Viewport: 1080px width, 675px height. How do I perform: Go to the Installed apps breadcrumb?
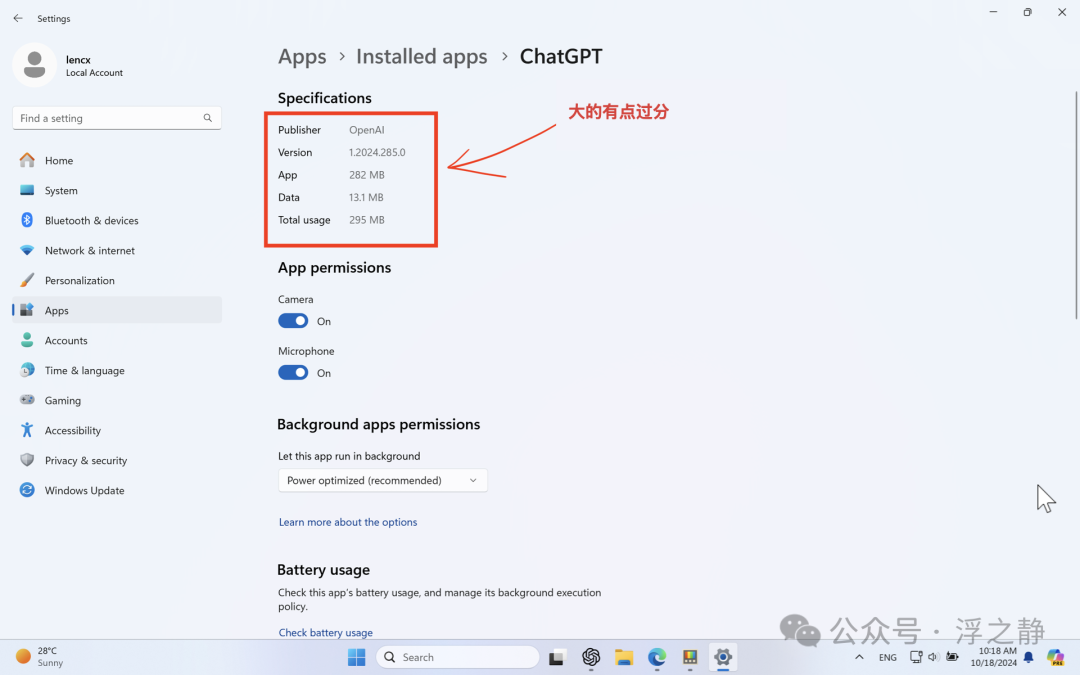[x=422, y=56]
